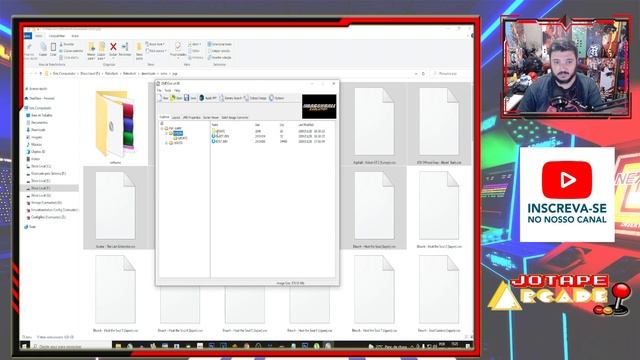Image resolution: width=640 pixels, height=360 pixels.
Task: Click Colar atalho in Explorer ribbon
Action: 69,58
